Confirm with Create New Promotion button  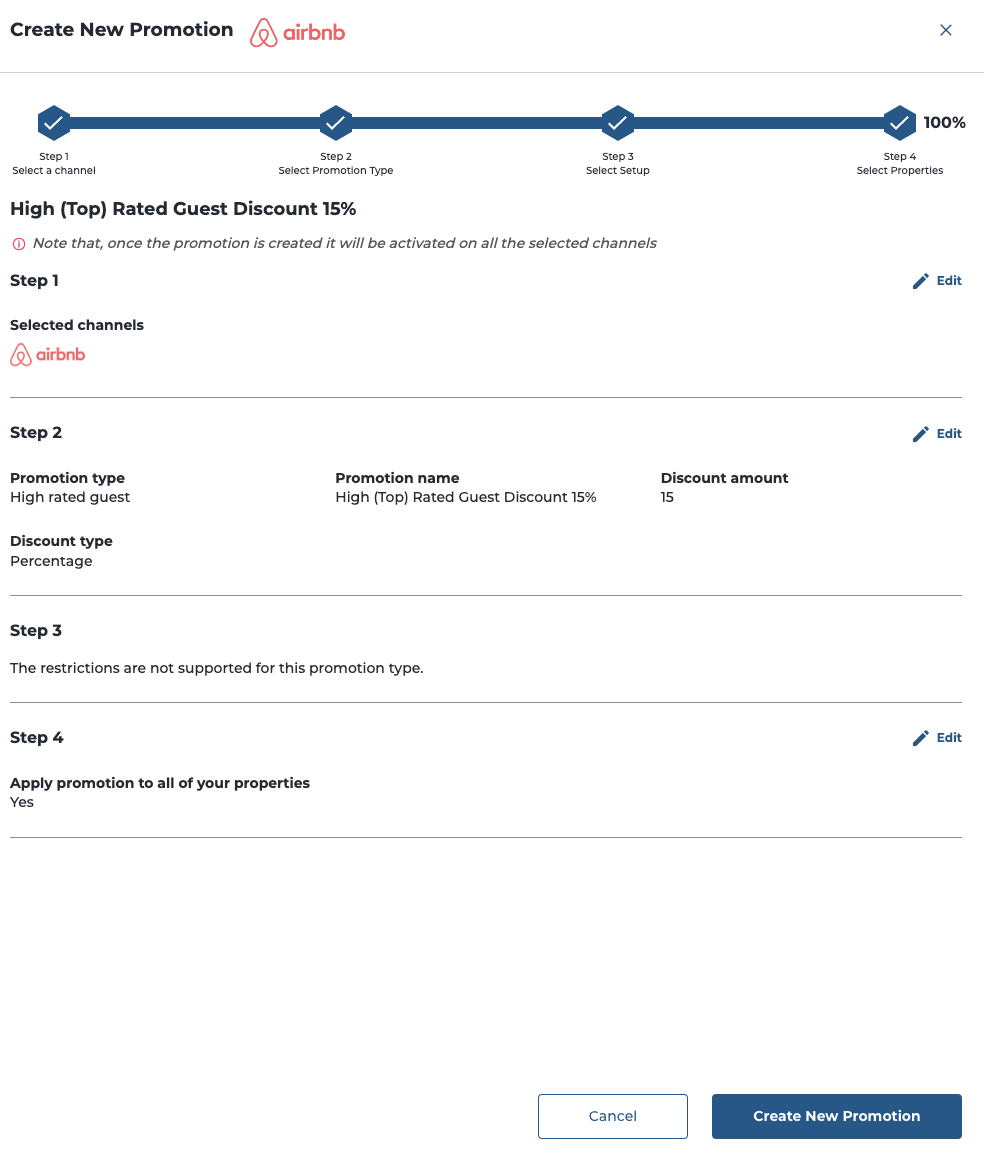837,1116
